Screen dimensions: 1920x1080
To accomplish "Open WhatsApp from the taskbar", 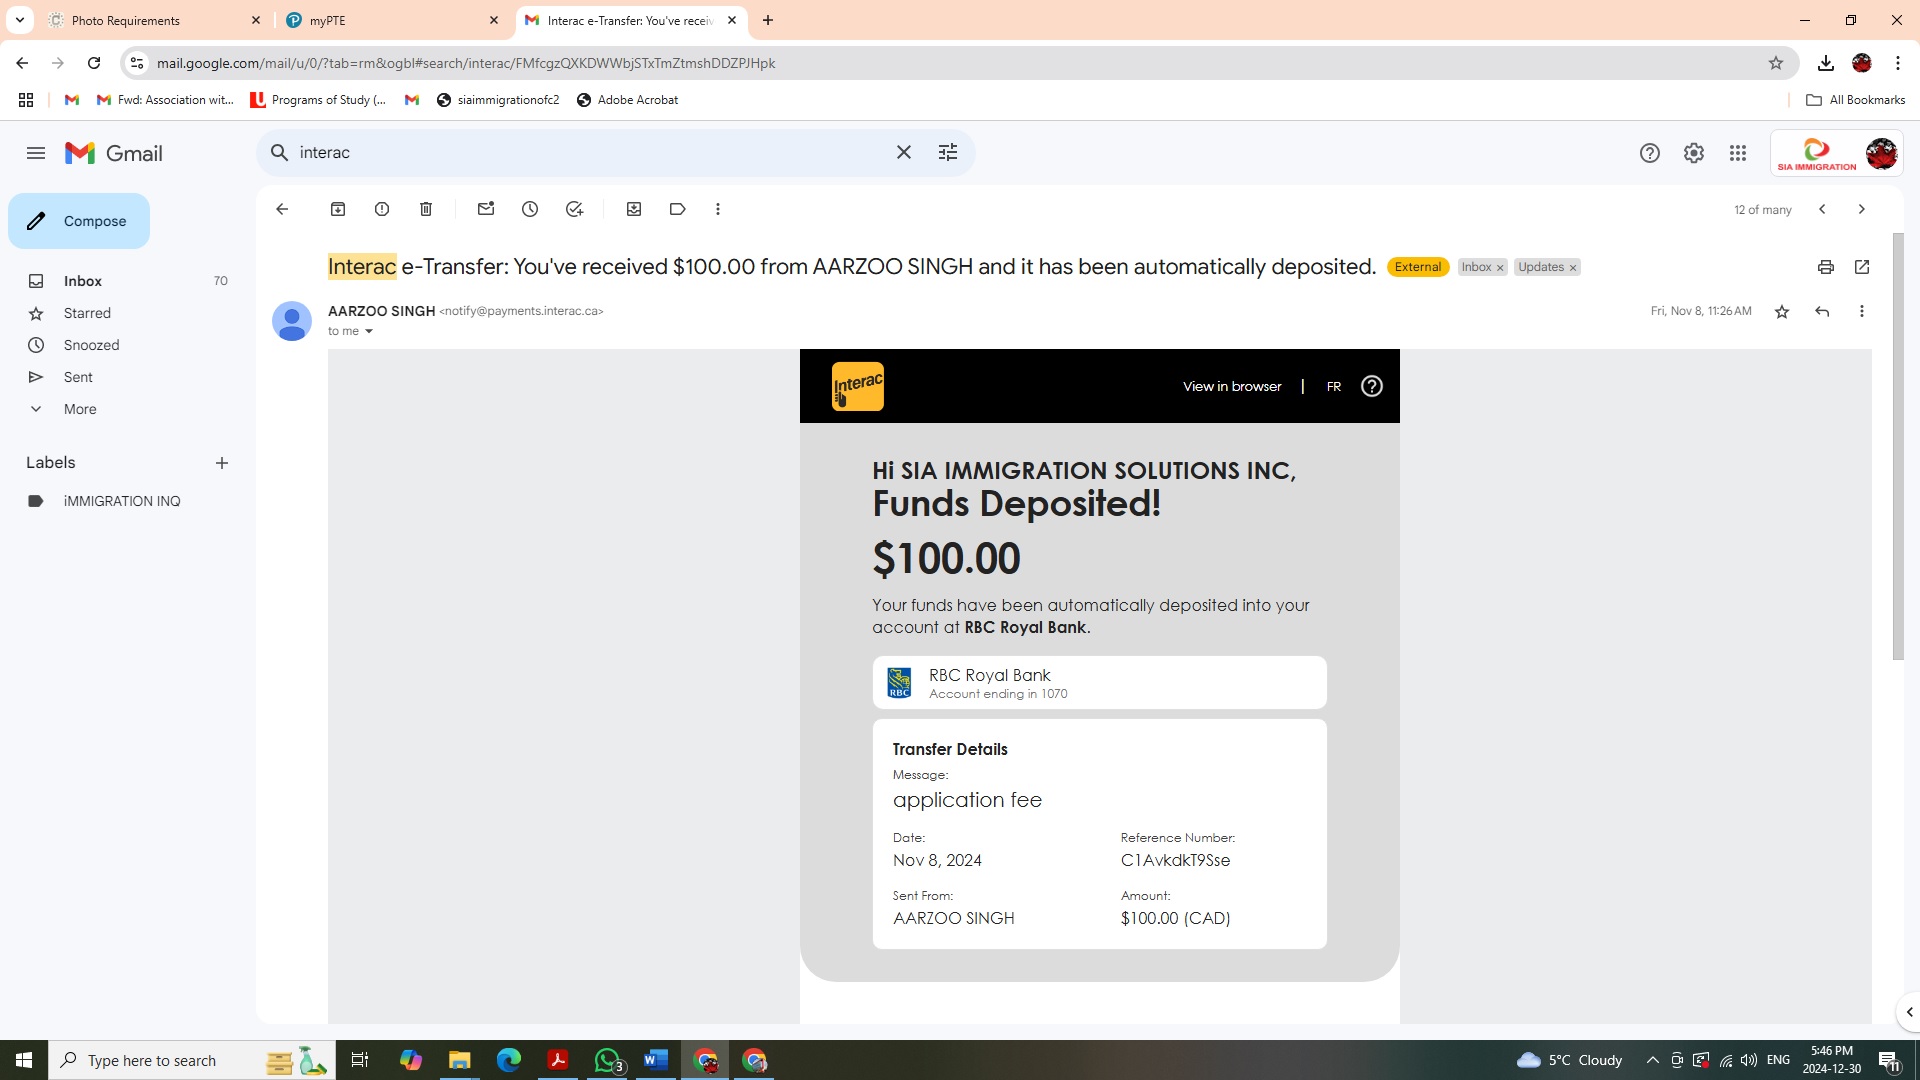I will tap(607, 1060).
